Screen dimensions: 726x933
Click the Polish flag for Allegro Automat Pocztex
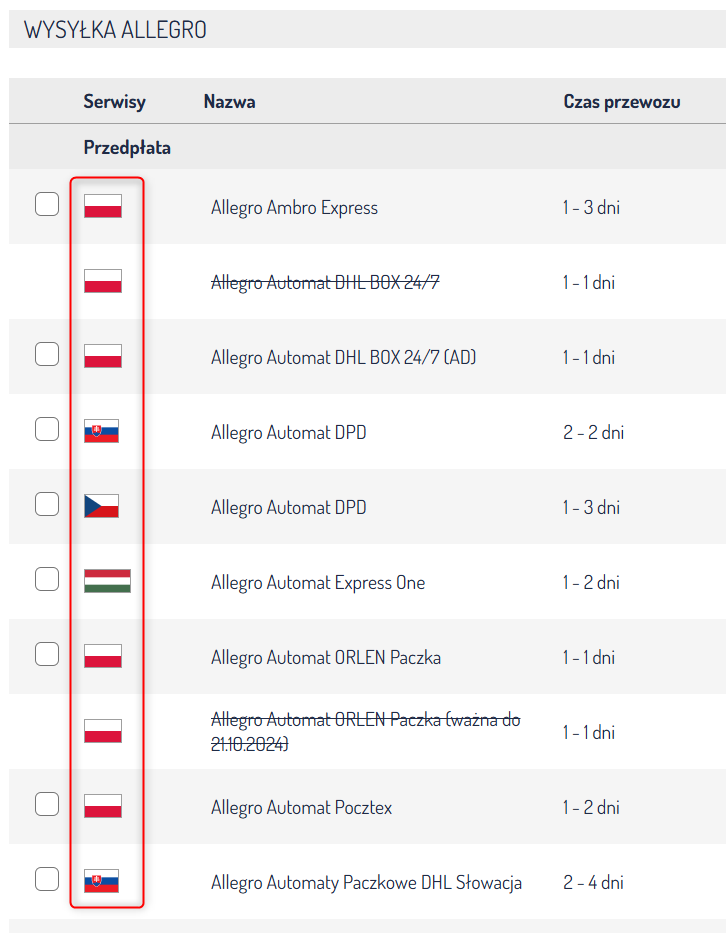(103, 806)
